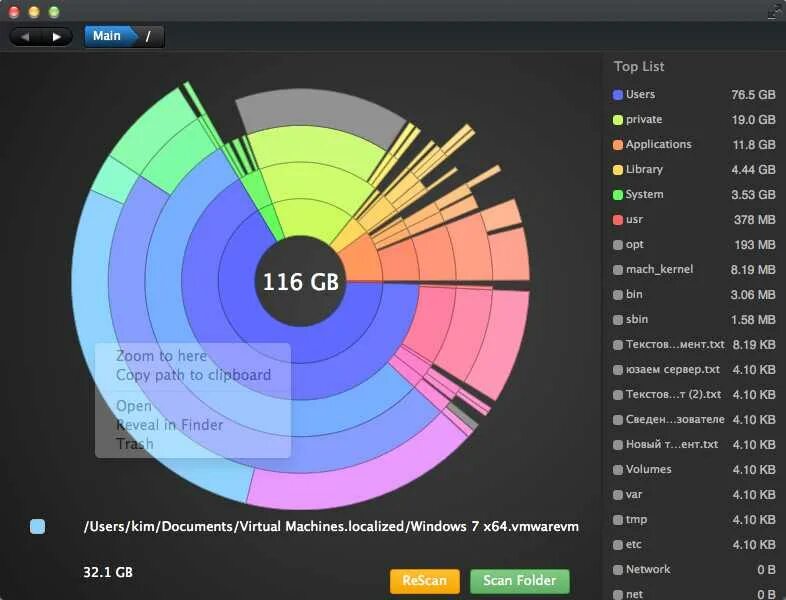Click the gray Network color dot
The width and height of the screenshot is (786, 600).
tap(618, 570)
